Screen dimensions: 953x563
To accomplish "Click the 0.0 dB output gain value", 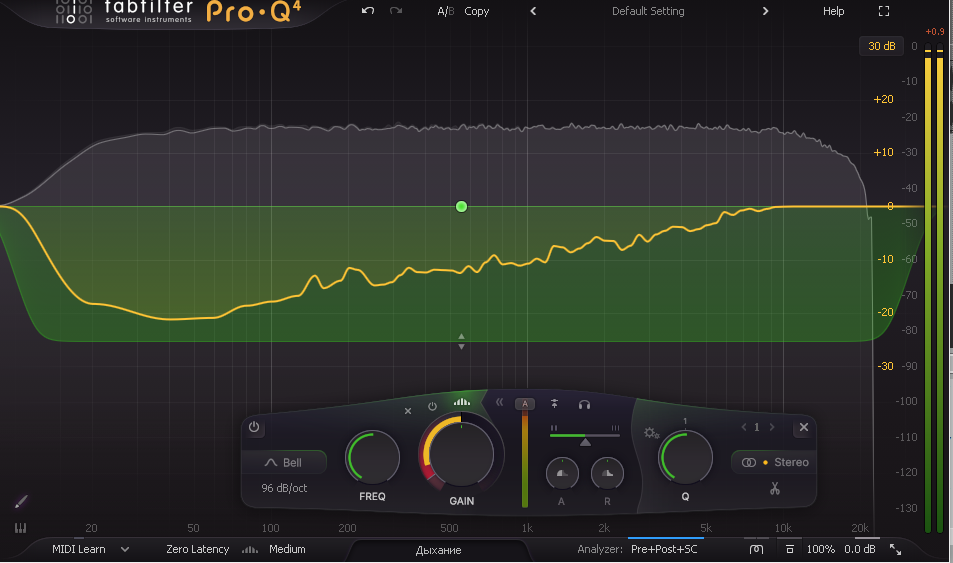I will click(859, 550).
